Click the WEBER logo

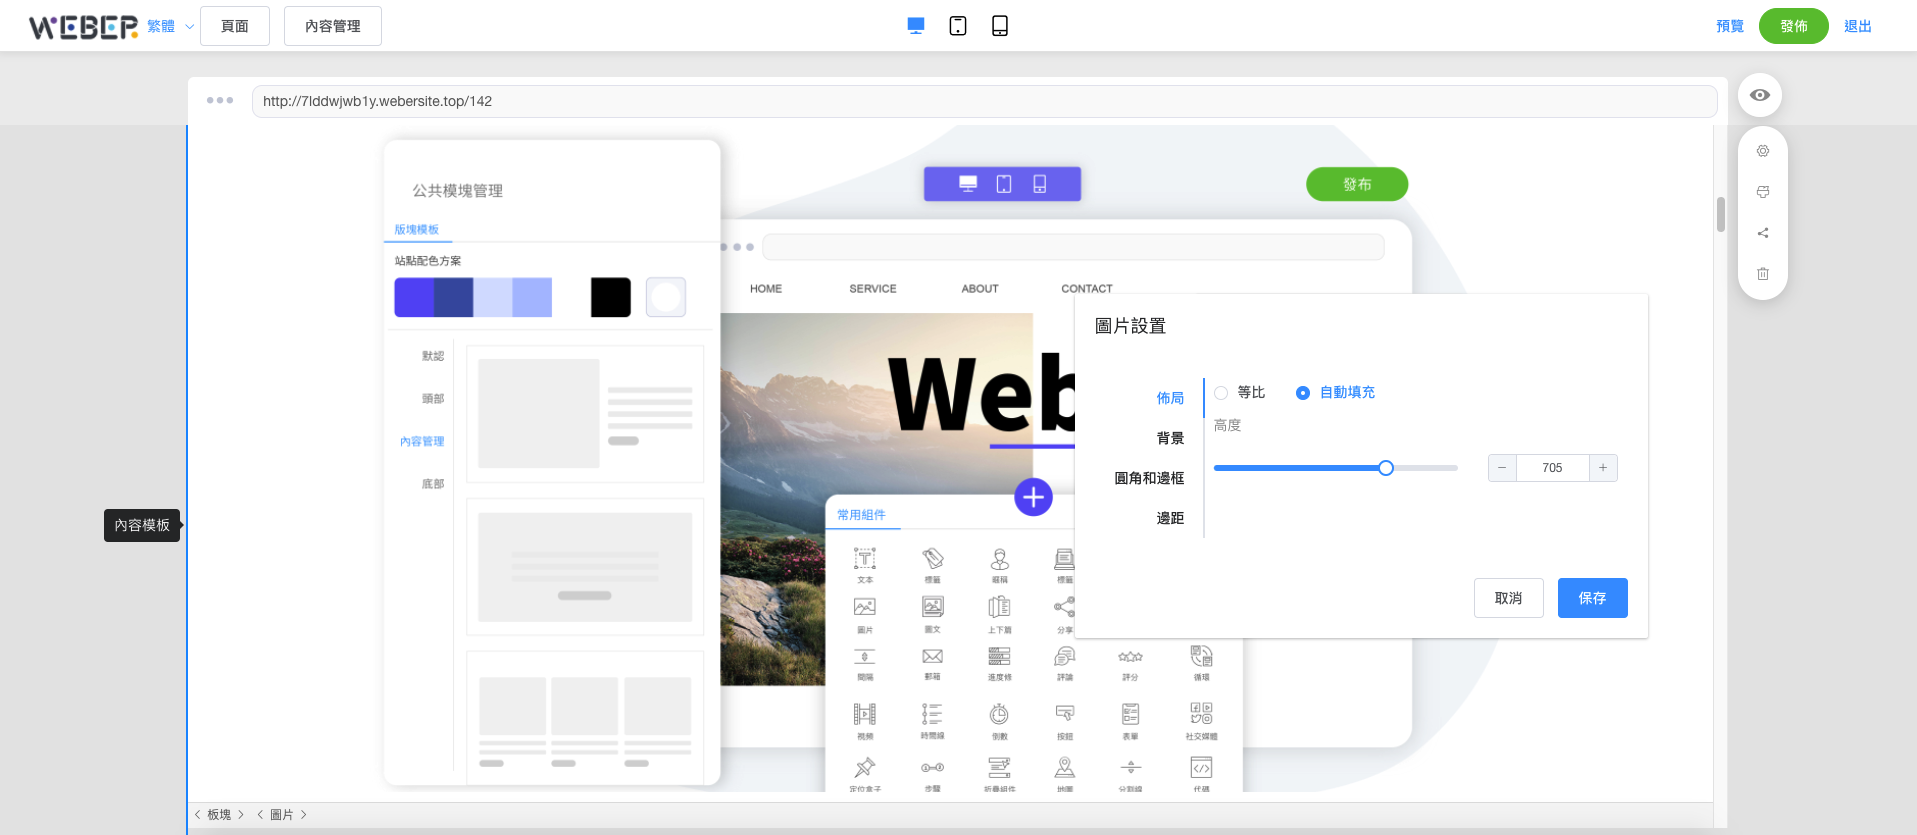[x=83, y=27]
